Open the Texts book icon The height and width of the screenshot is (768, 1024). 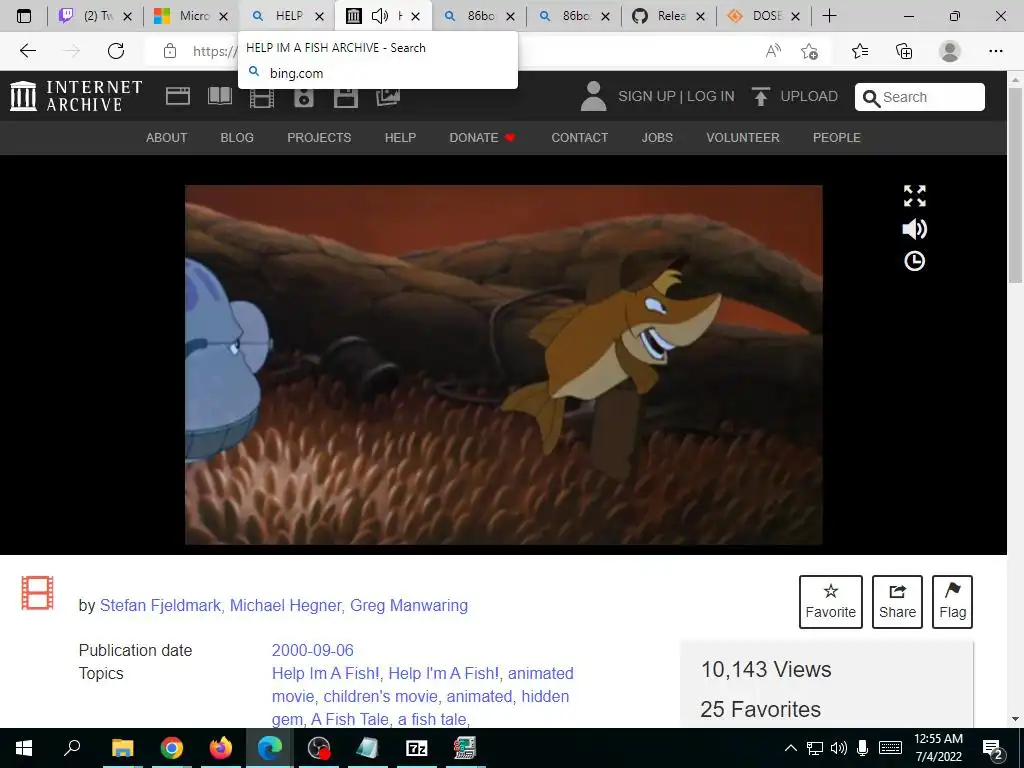(220, 96)
